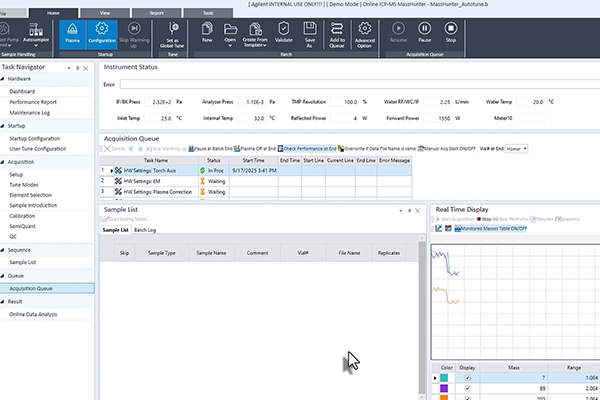Click the purple color swatch for mass 89
The width and height of the screenshot is (600, 400).
(444, 389)
